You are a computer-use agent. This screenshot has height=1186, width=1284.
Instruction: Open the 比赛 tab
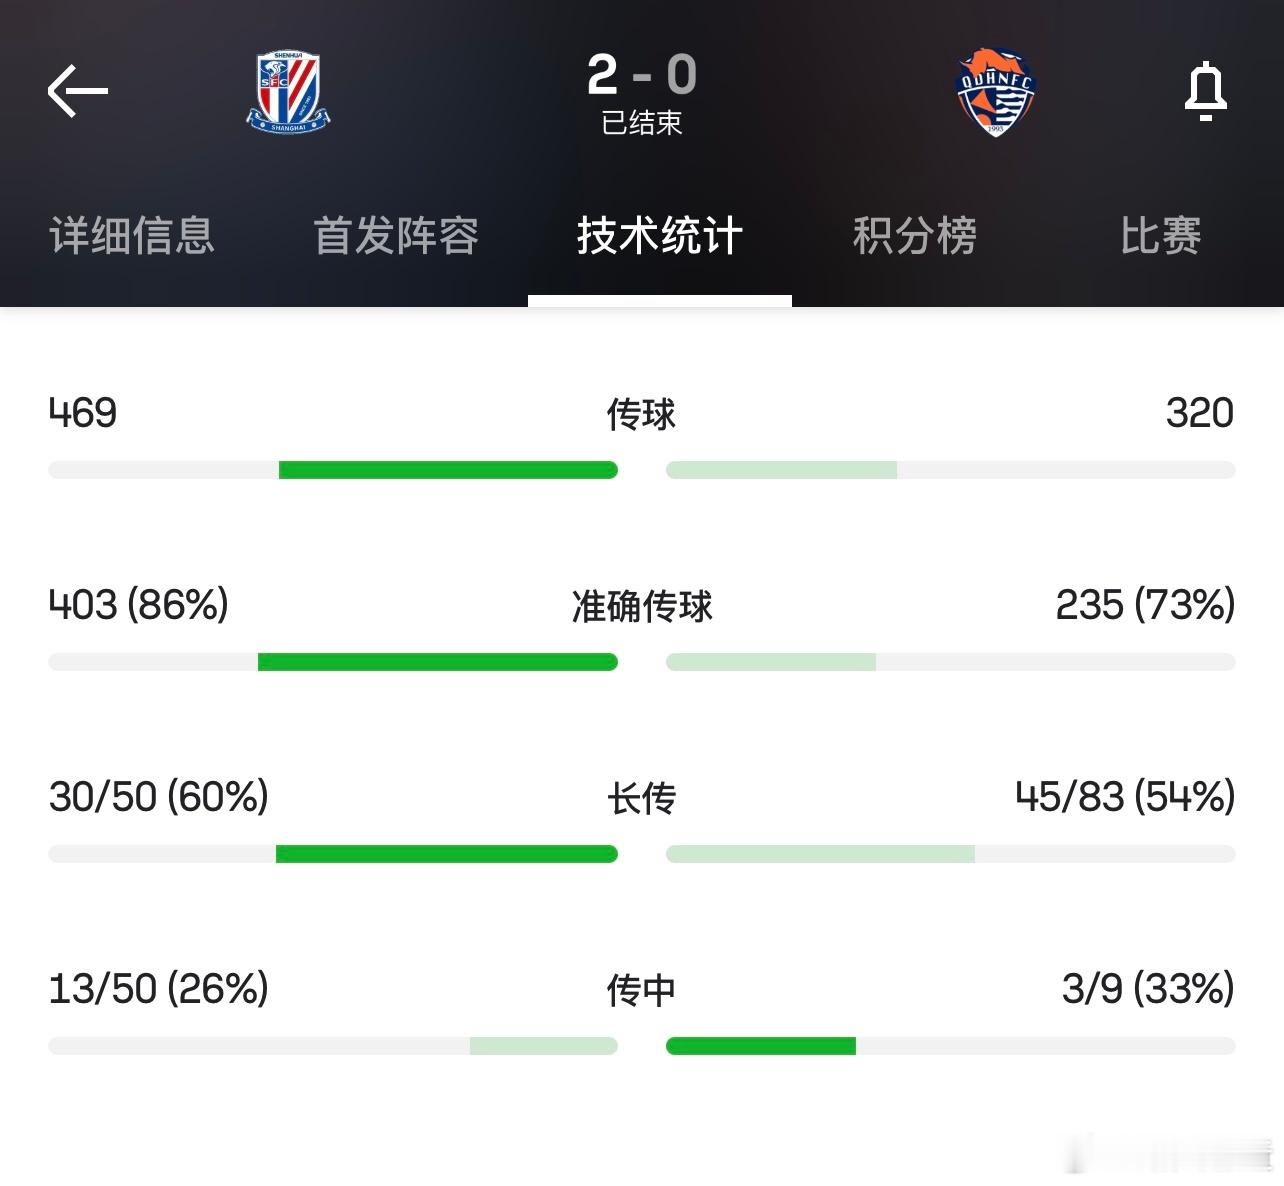click(1160, 236)
